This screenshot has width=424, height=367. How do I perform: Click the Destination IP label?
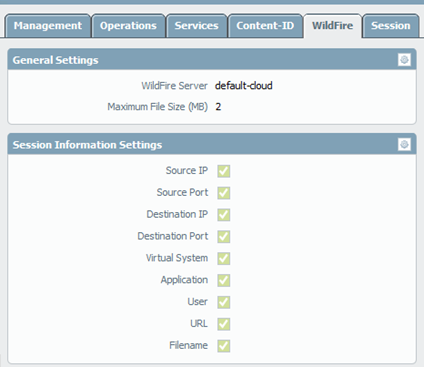177,214
